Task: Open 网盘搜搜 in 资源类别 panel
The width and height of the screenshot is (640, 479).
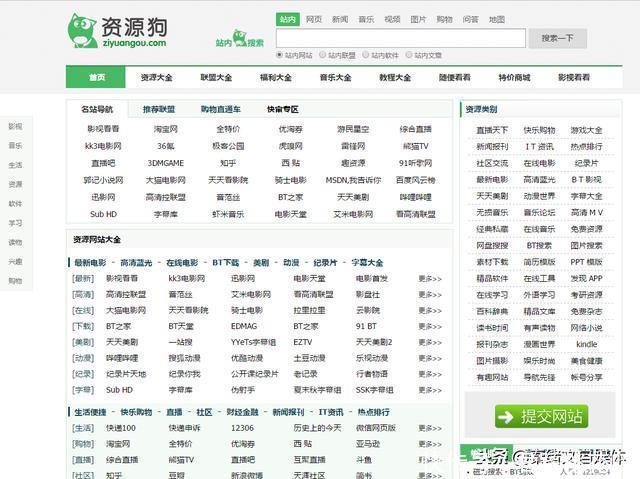Action: pyautogui.click(x=492, y=246)
